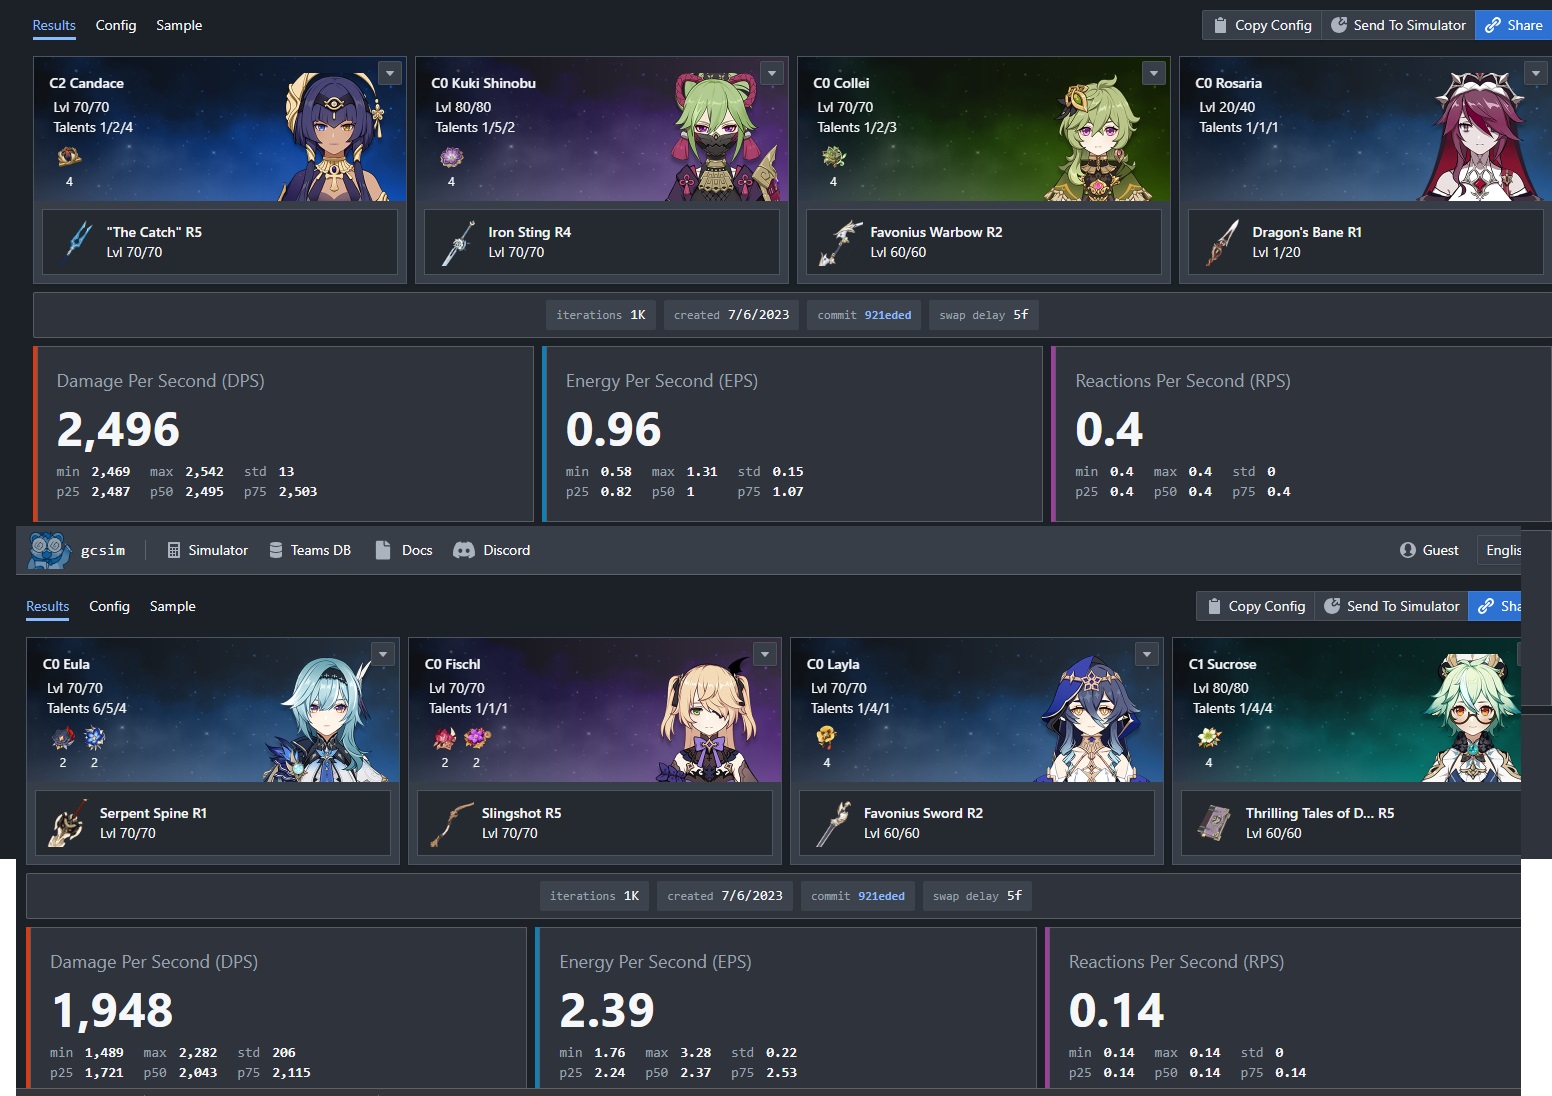The image size is (1552, 1096).
Task: Open commit 921eded link under Candace team
Action: (888, 315)
